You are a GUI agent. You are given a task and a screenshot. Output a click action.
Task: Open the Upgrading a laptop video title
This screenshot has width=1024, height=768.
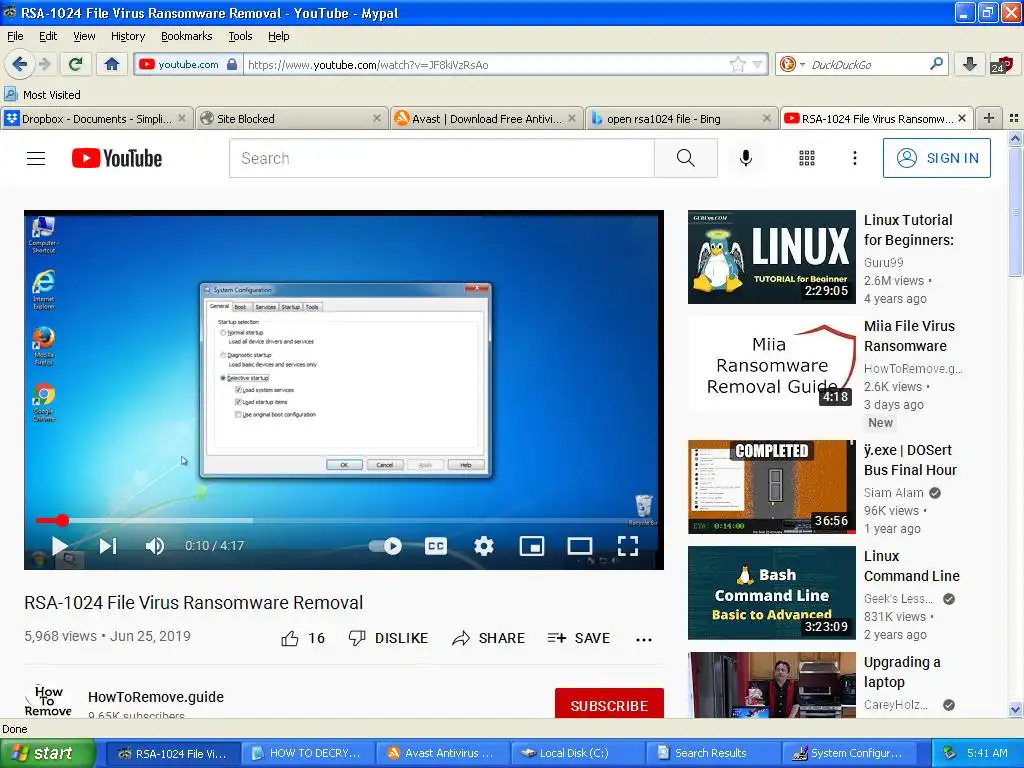(902, 672)
